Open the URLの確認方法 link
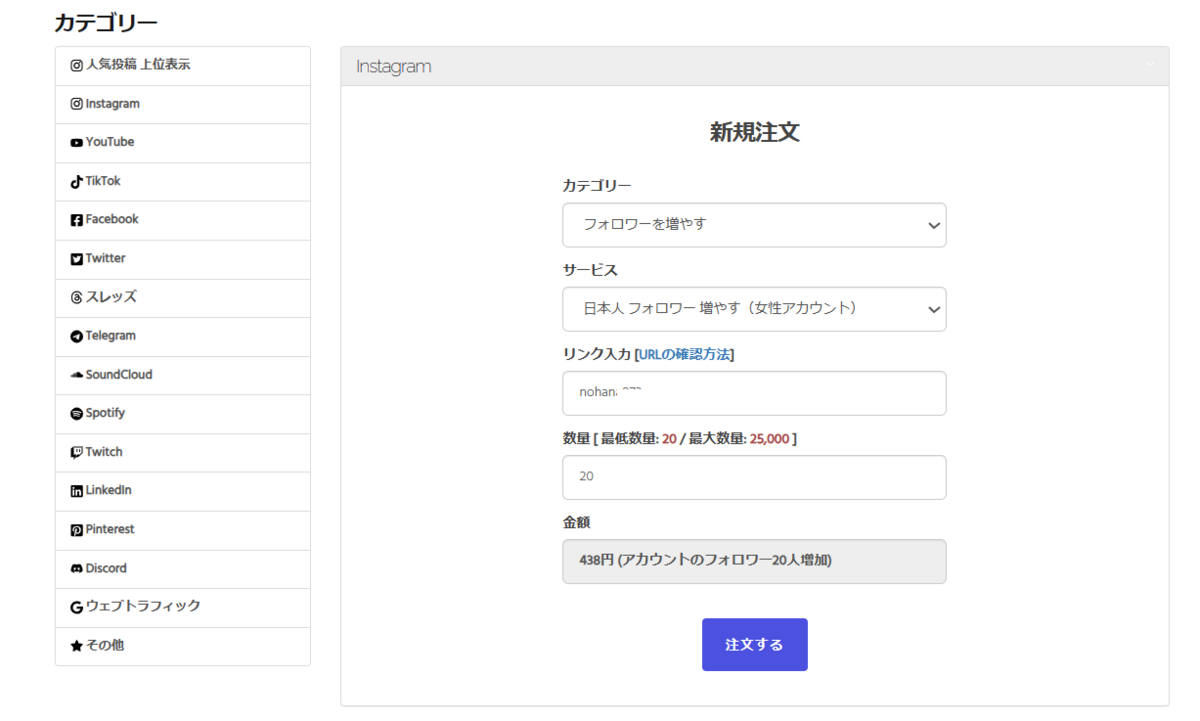This screenshot has width=1200, height=721. (x=684, y=354)
